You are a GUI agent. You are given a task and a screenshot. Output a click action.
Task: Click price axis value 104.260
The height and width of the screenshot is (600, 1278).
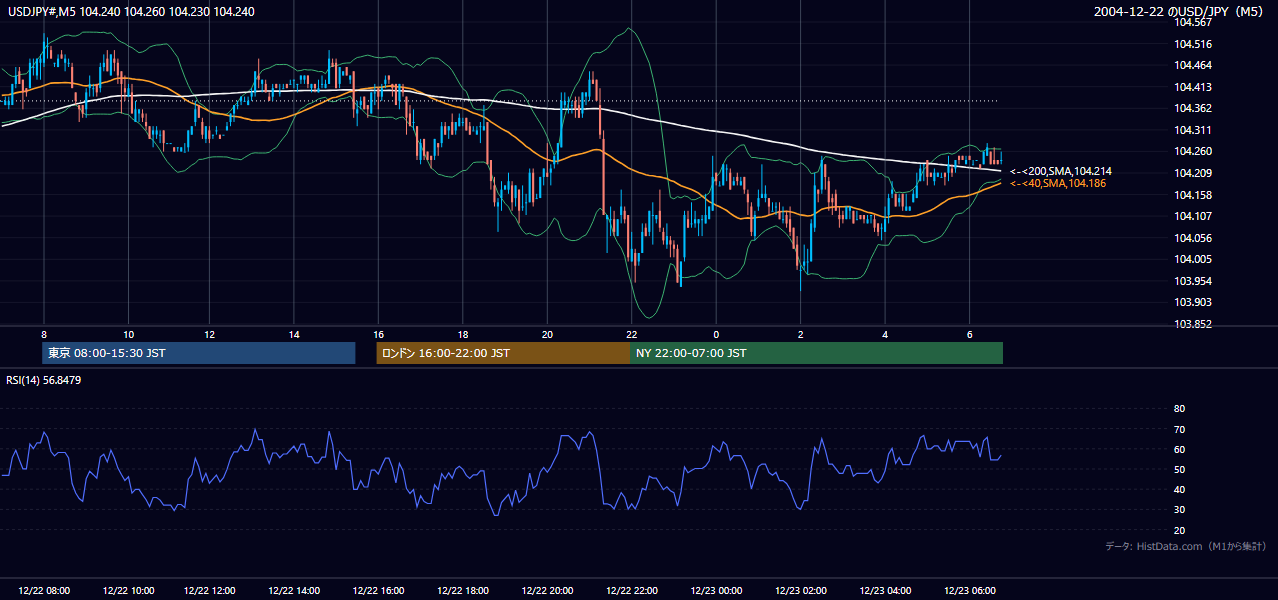tap(1194, 152)
